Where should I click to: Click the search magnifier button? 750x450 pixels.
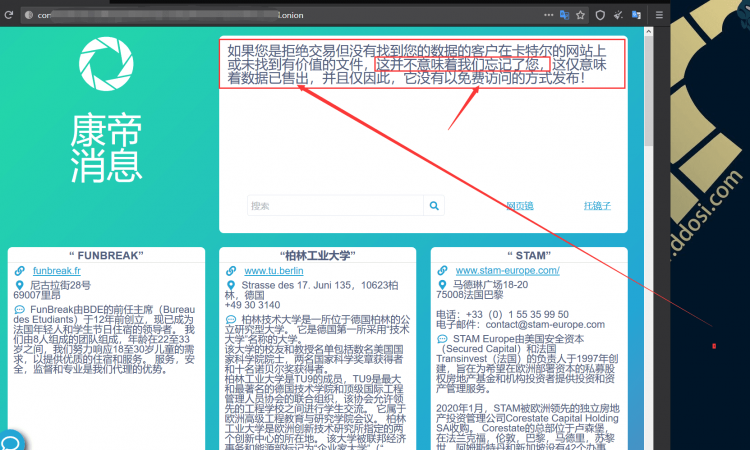(434, 206)
